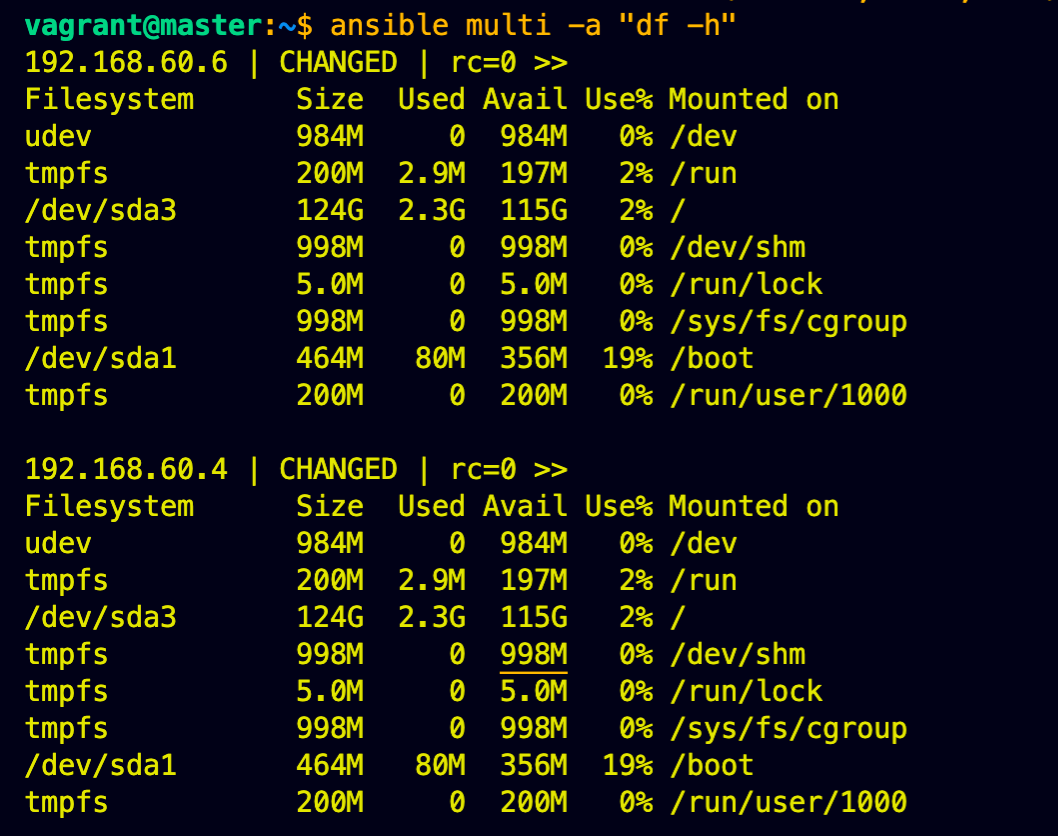Click the first Filesystem column header

109,100
